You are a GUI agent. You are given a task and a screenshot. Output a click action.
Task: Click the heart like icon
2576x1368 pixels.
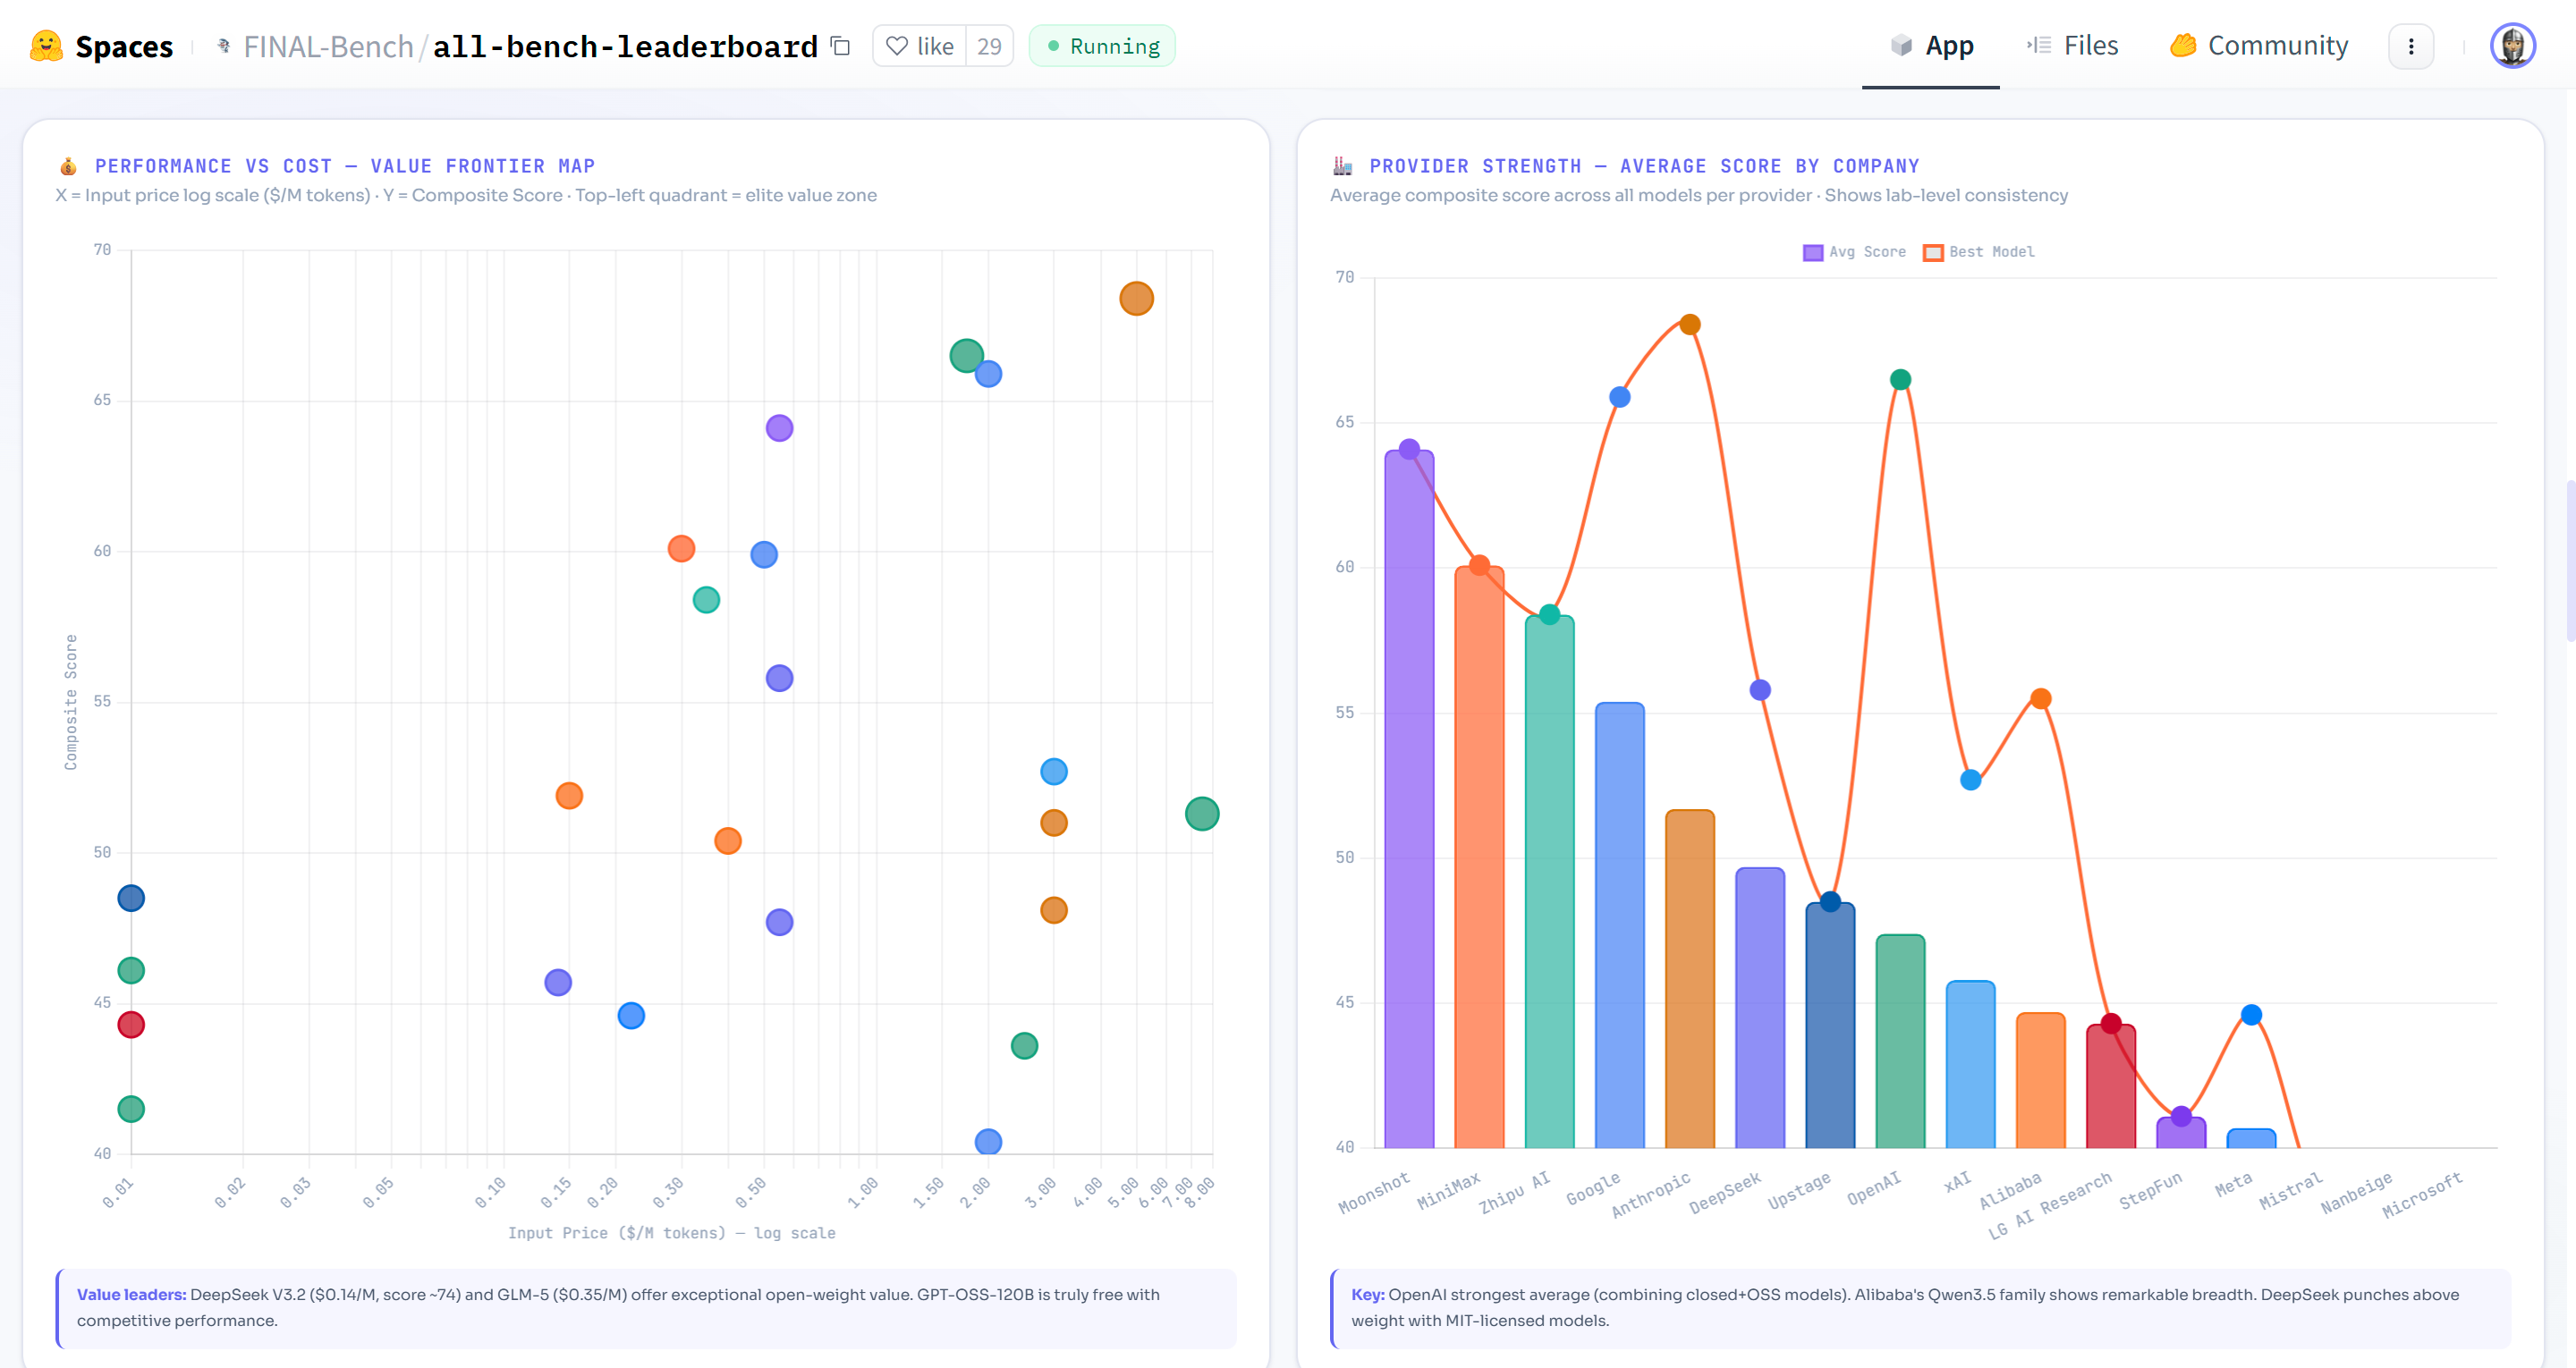click(897, 46)
